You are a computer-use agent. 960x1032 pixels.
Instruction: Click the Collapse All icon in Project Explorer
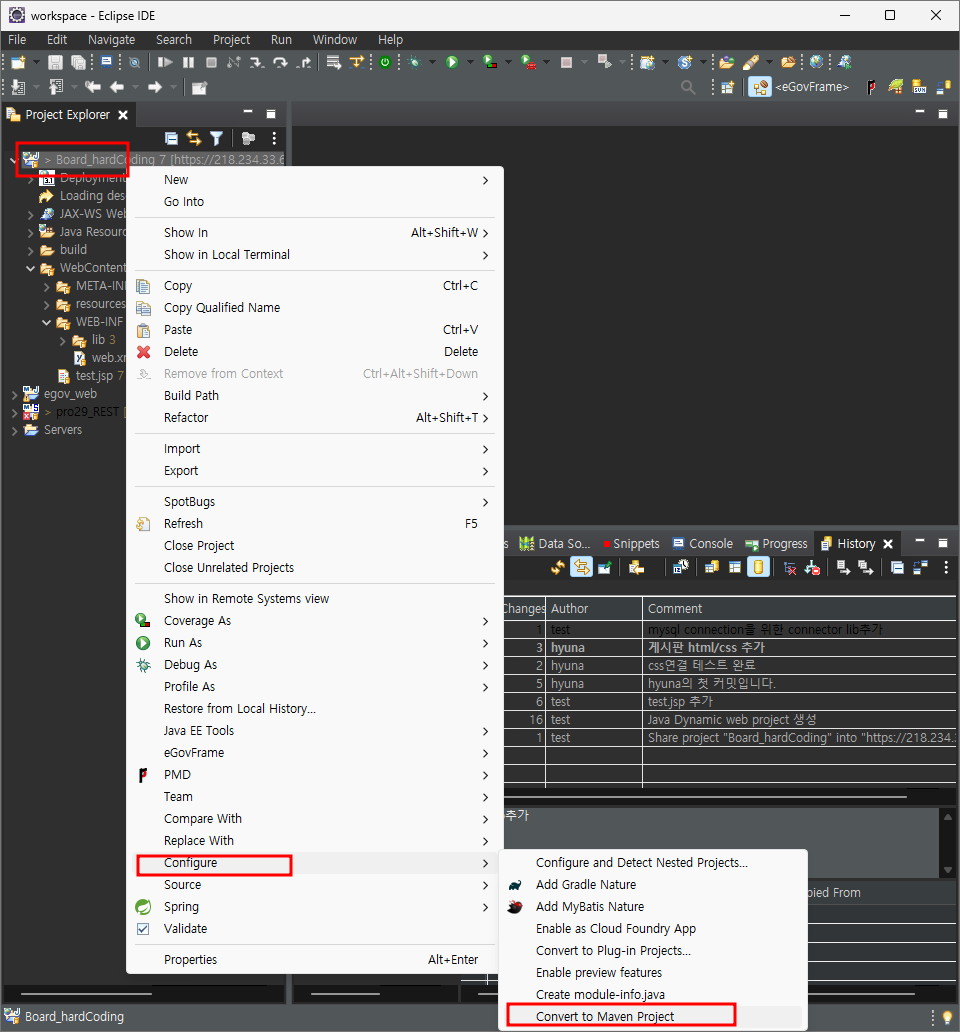click(171, 138)
